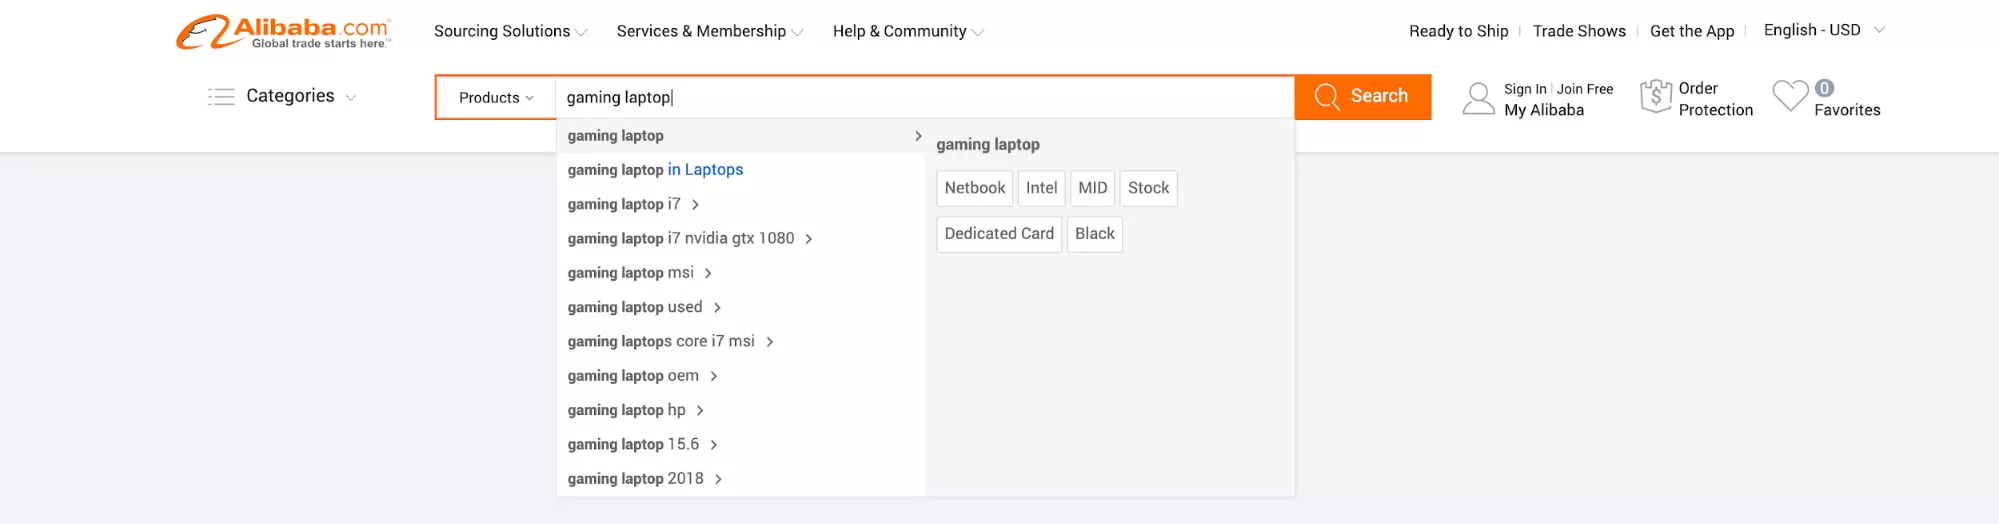The image size is (1999, 524).
Task: Choose the 'gaming laptop 15.6' suggestion
Action: pos(741,444)
